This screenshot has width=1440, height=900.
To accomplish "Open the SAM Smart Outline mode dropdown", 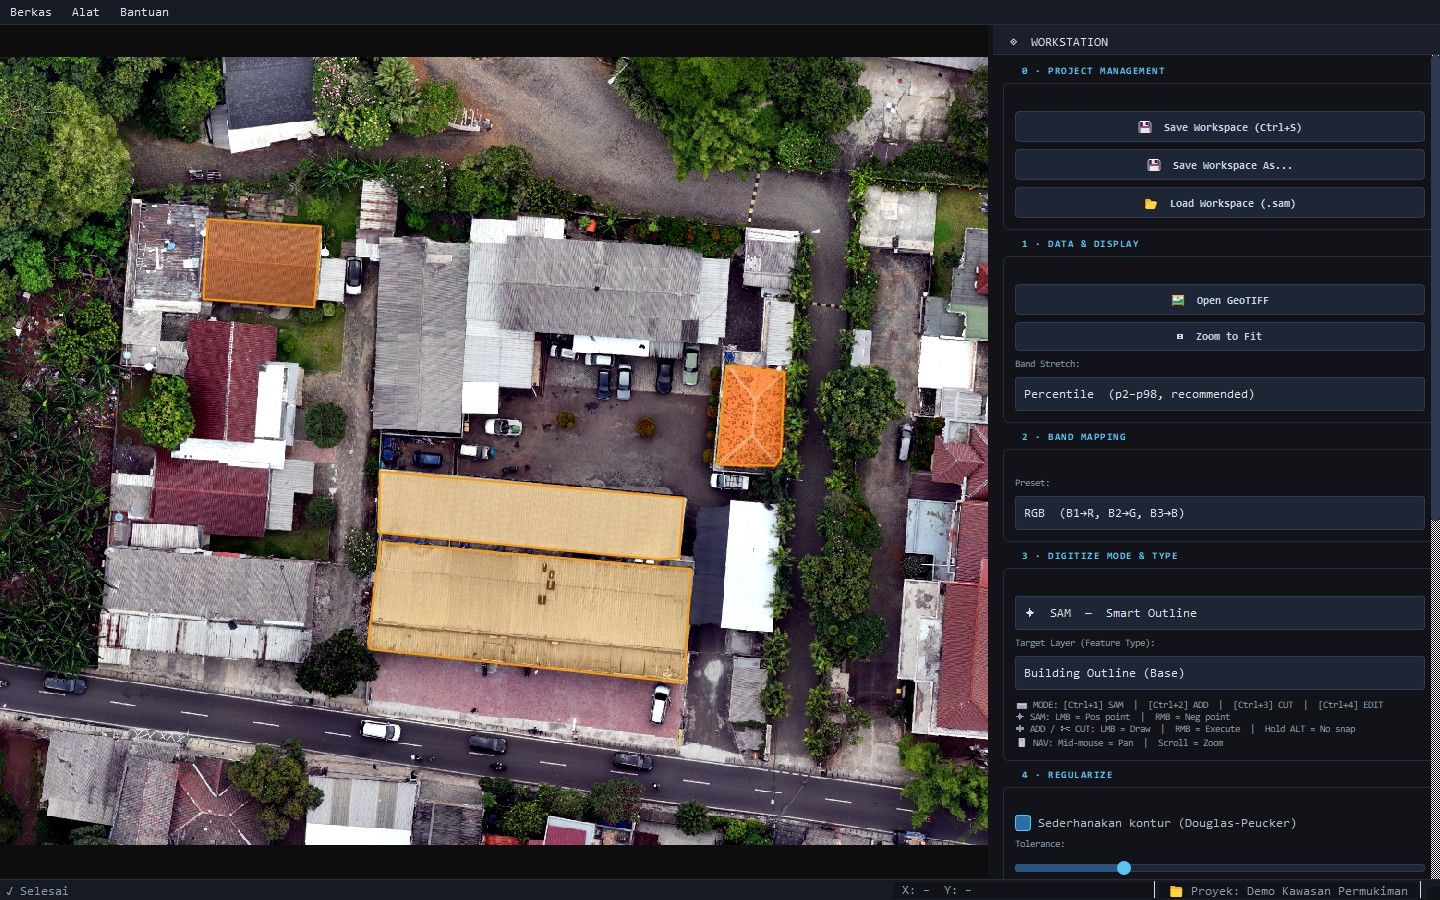I will coord(1219,613).
